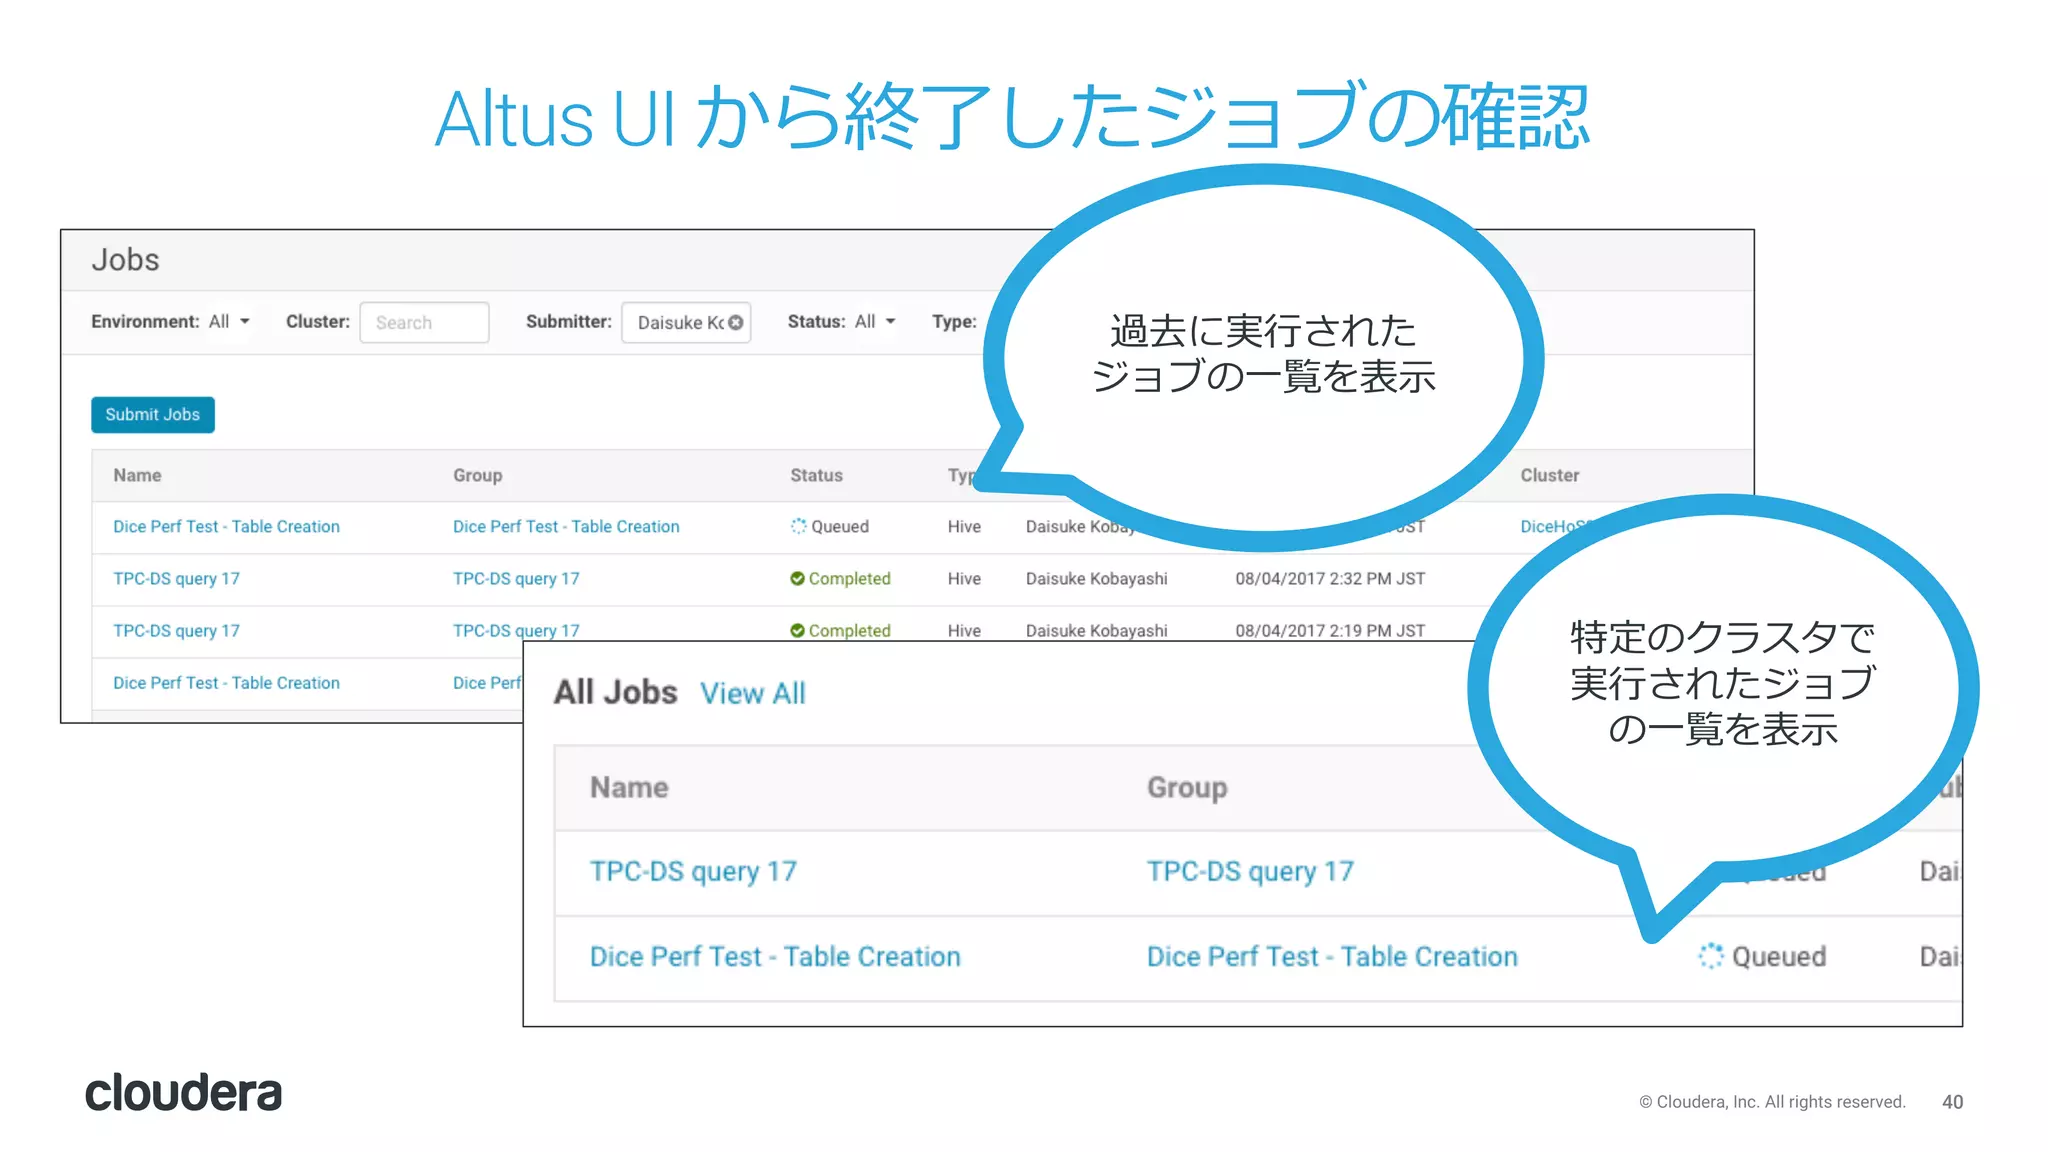Click the Completed check icon for 2:19 PM job
Image resolution: width=2048 pixels, height=1152 pixels.
click(797, 631)
